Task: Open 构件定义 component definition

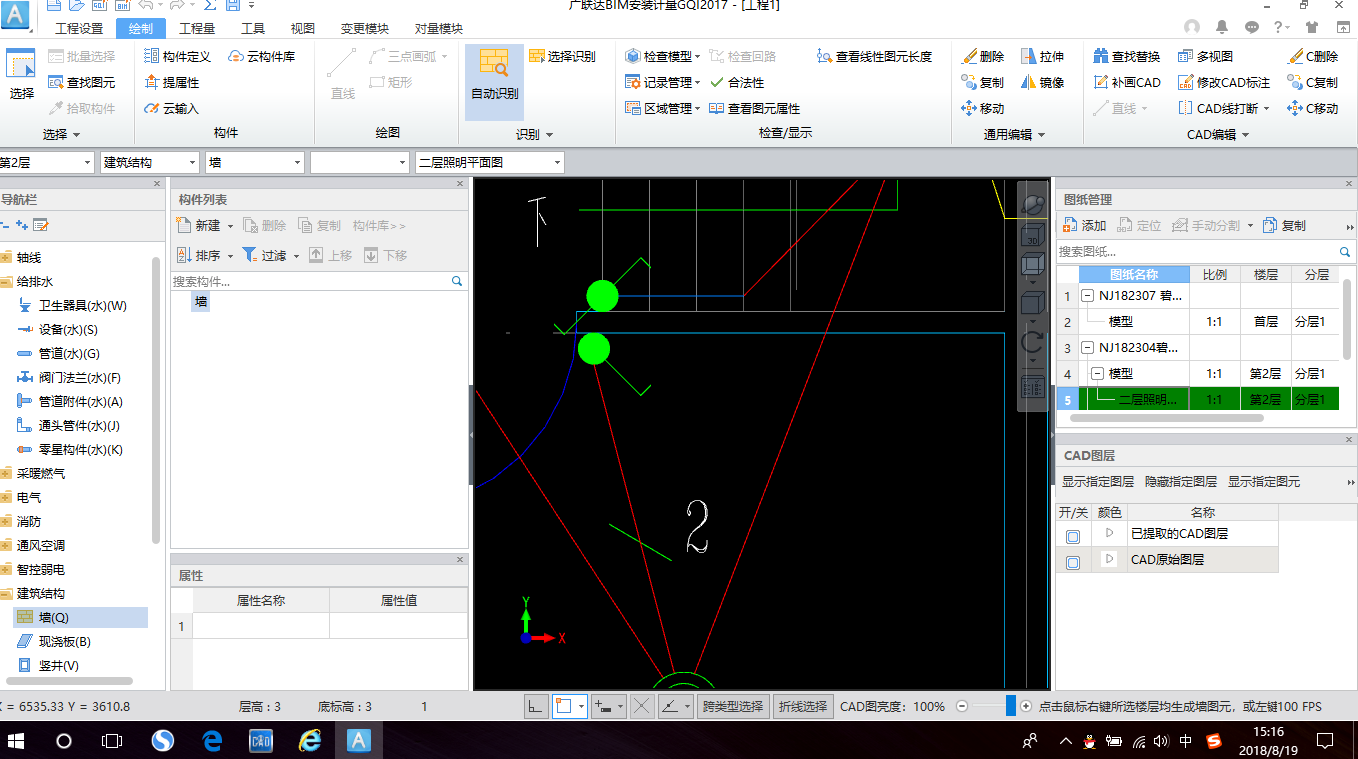Action: click(x=178, y=56)
